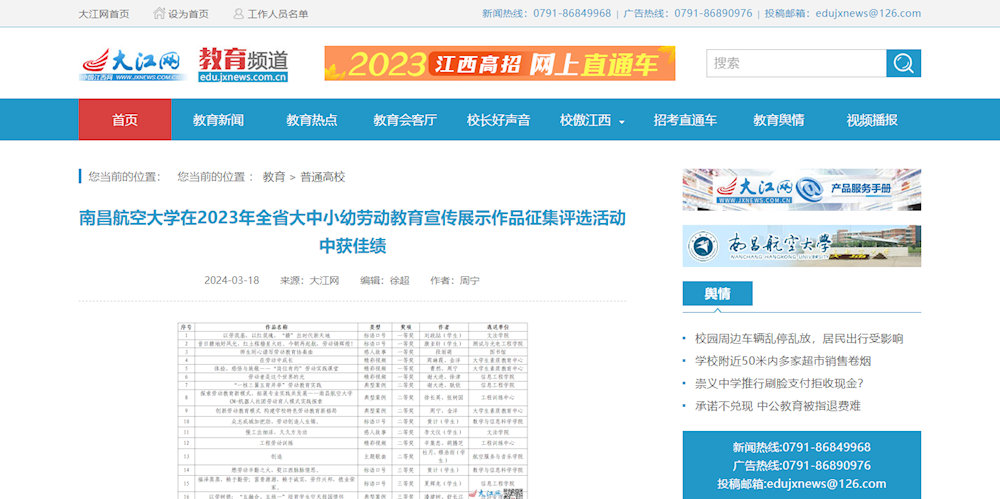Image resolution: width=1000 pixels, height=499 pixels.
Task: Click top bar 新闻热线 phone number
Action: tap(571, 13)
